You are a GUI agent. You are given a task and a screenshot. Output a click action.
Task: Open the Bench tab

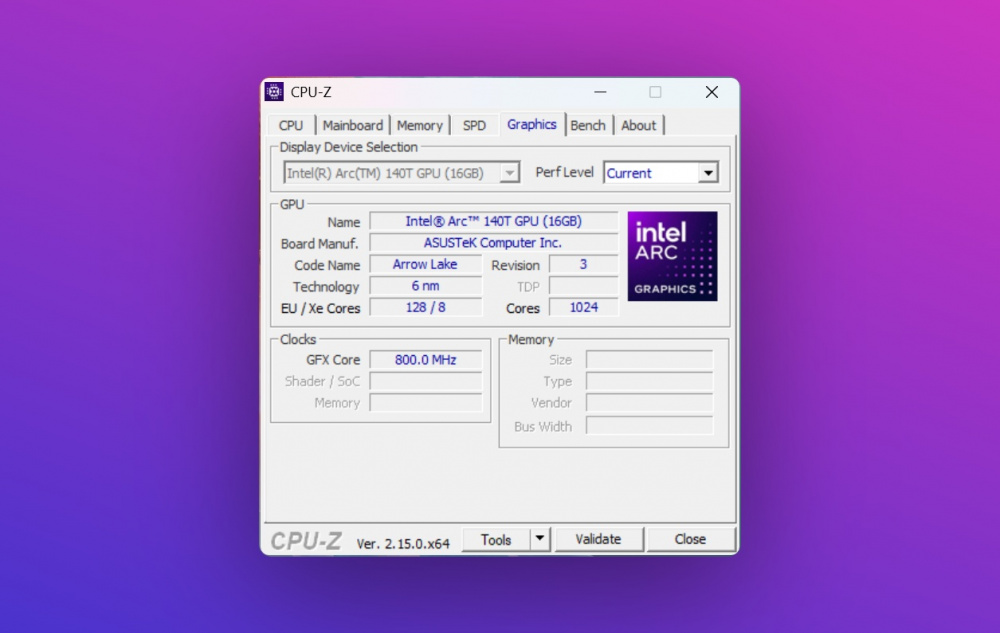click(x=588, y=126)
